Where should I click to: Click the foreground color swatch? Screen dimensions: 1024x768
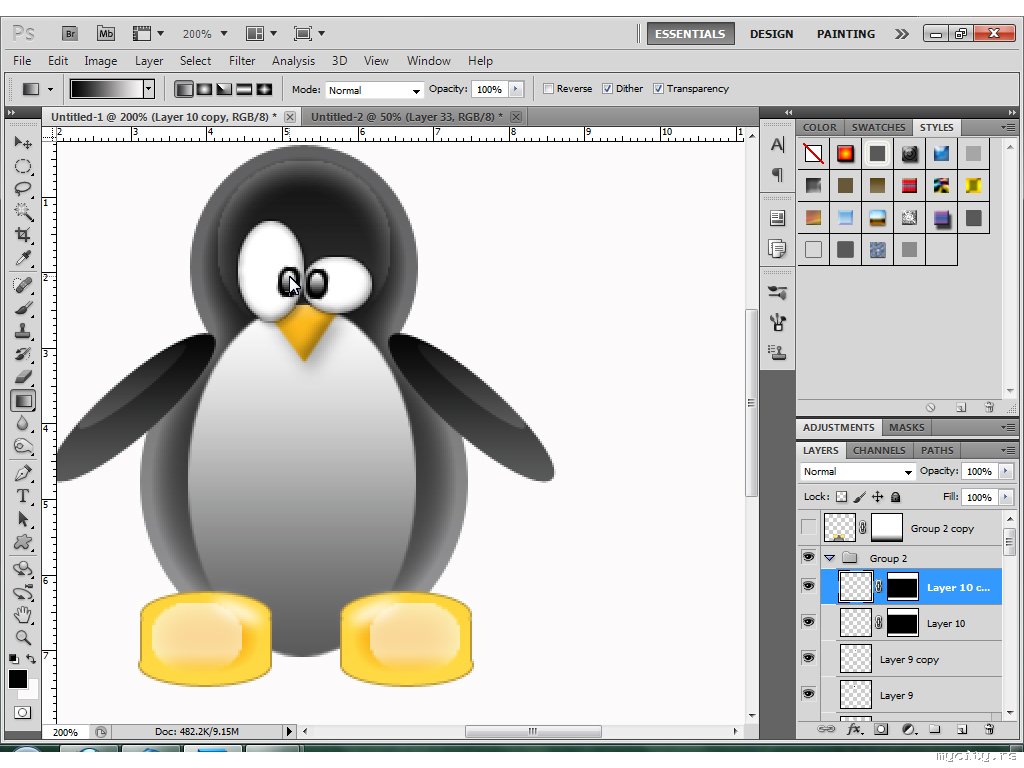pyautogui.click(x=18, y=679)
